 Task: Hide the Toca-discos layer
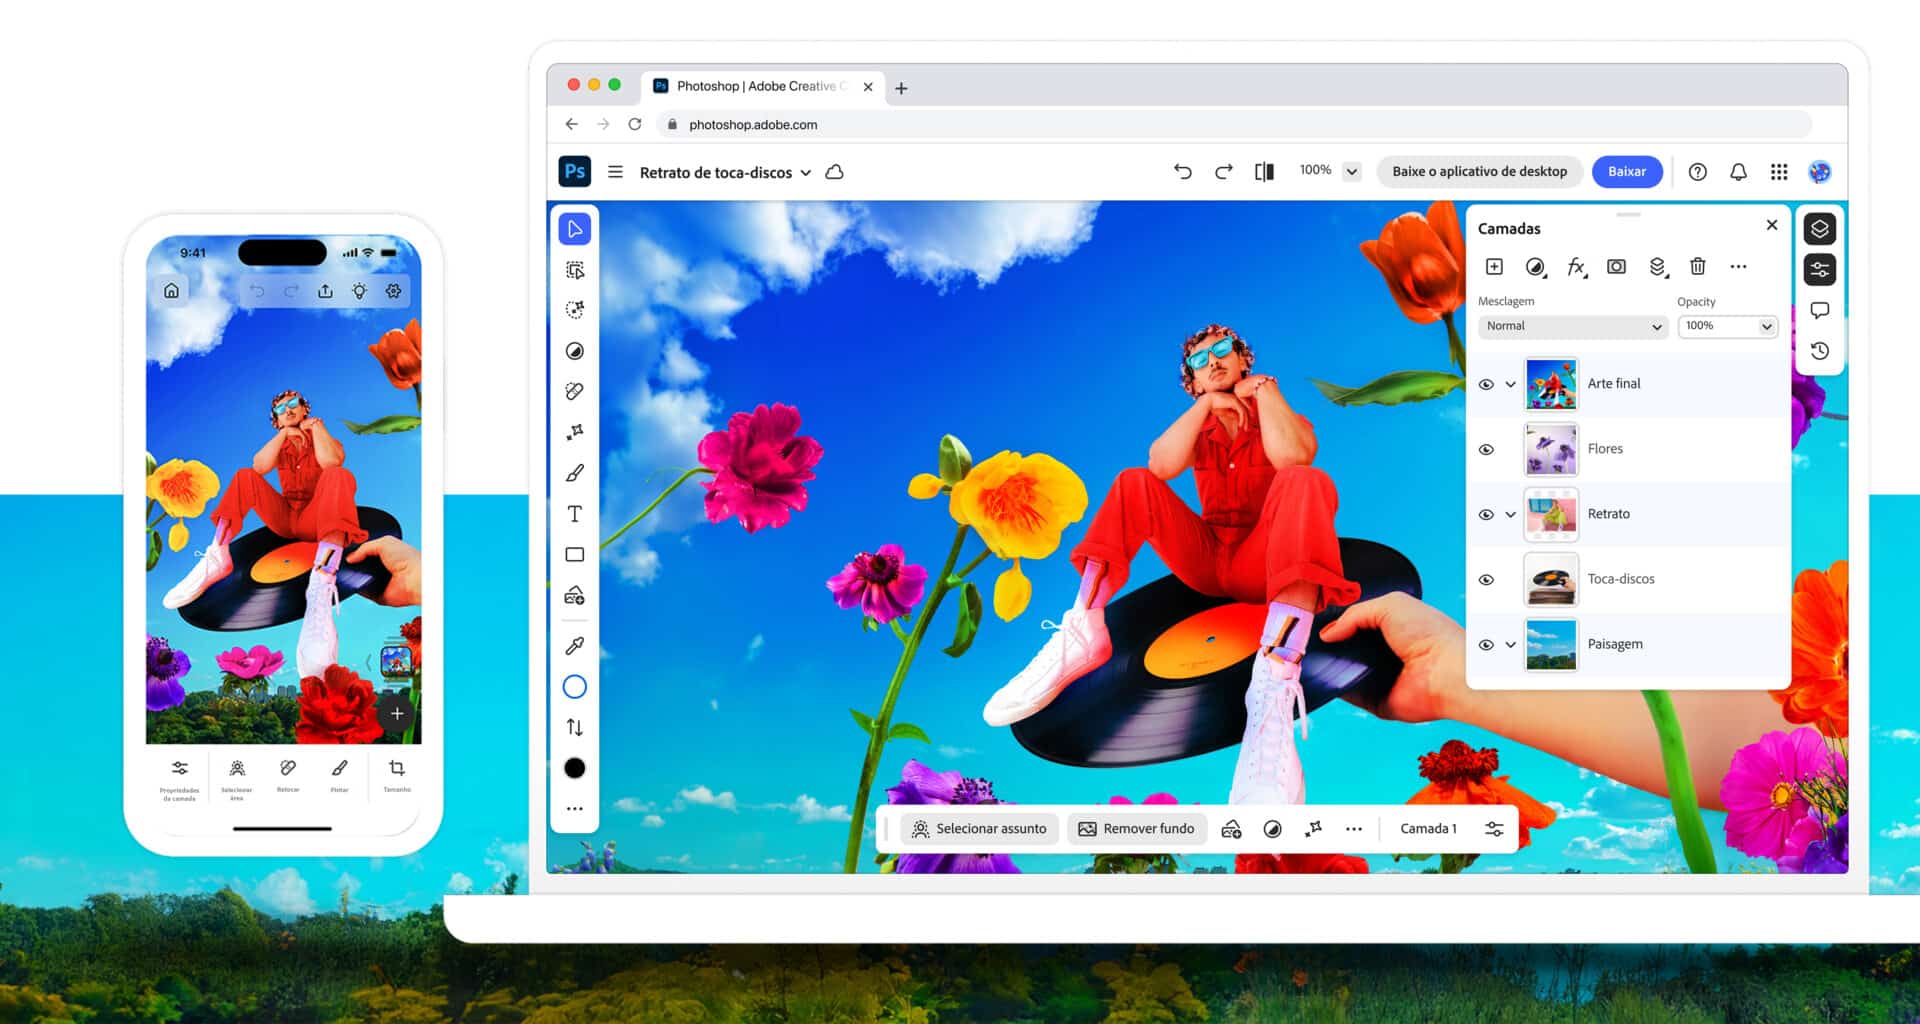1486,579
